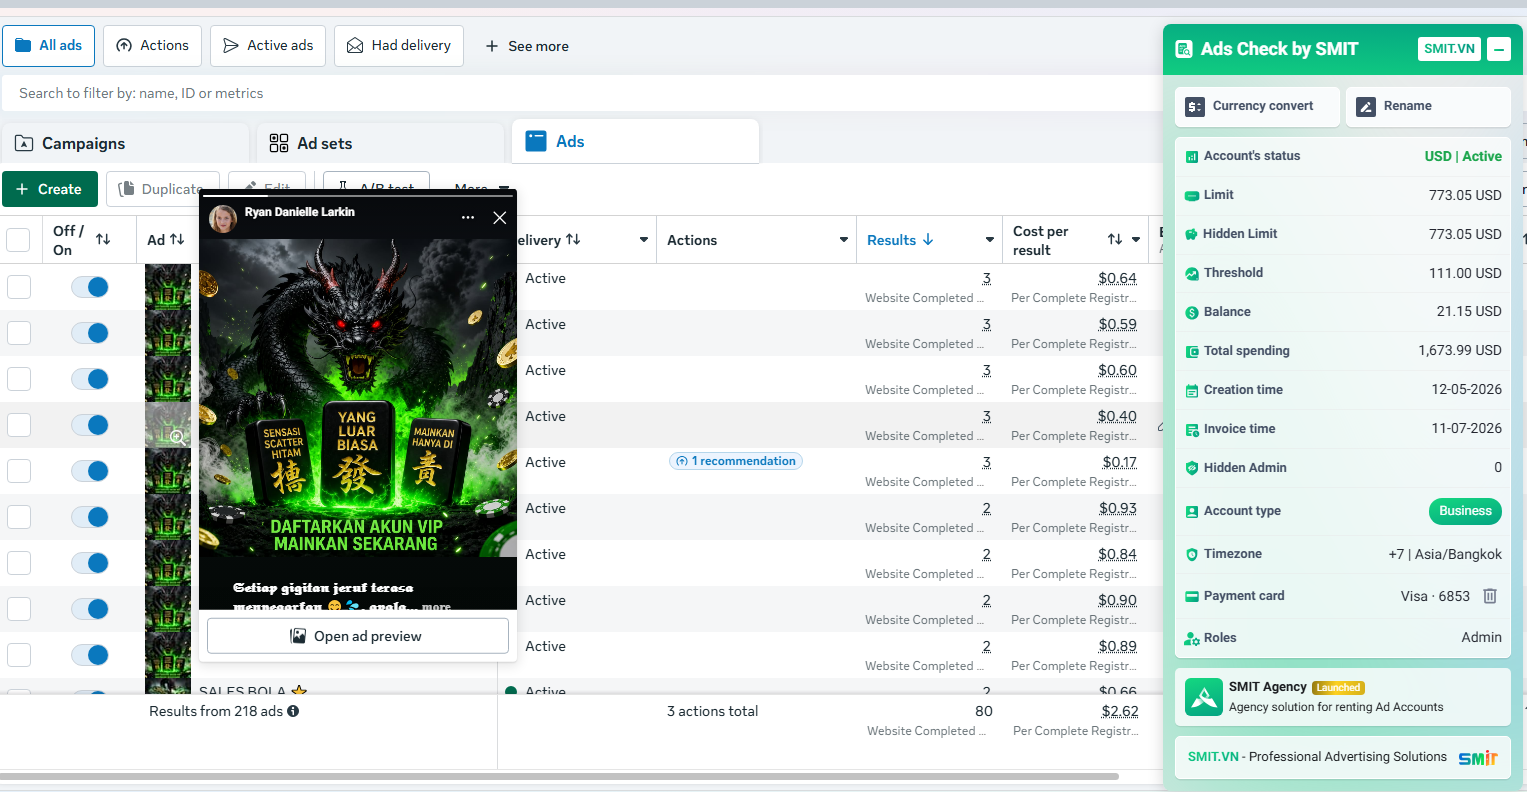Switch off the ad with $0.60 cost per result
The height and width of the screenshot is (792, 1527).
point(90,379)
